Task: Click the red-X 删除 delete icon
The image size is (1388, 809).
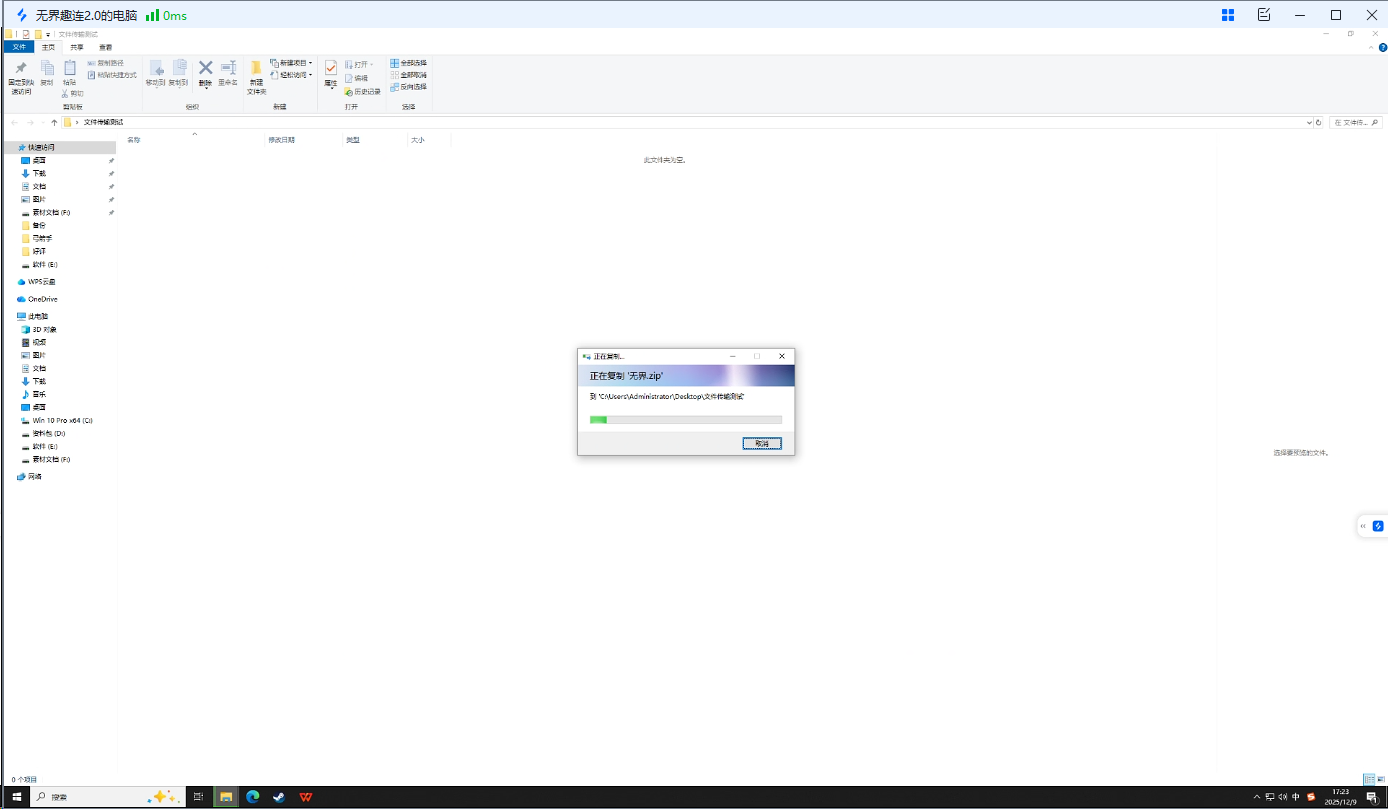Action: click(205, 68)
